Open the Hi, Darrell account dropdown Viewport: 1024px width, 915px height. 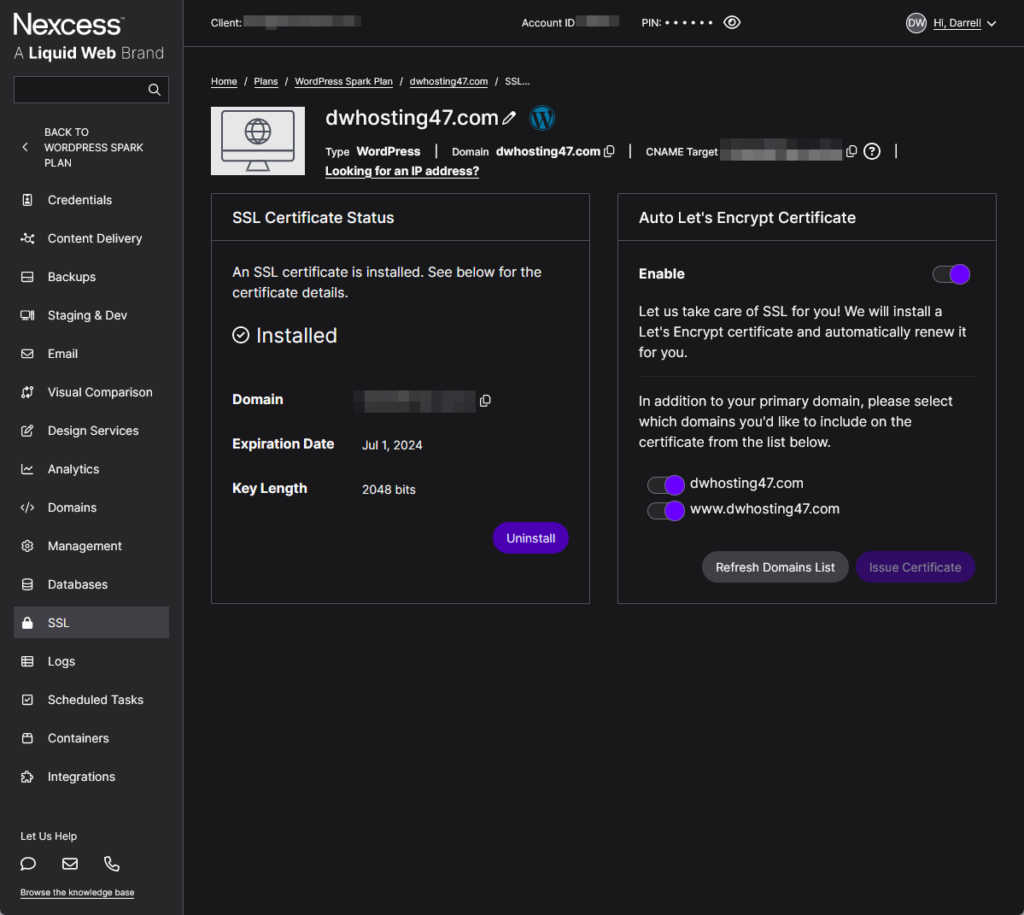point(964,24)
